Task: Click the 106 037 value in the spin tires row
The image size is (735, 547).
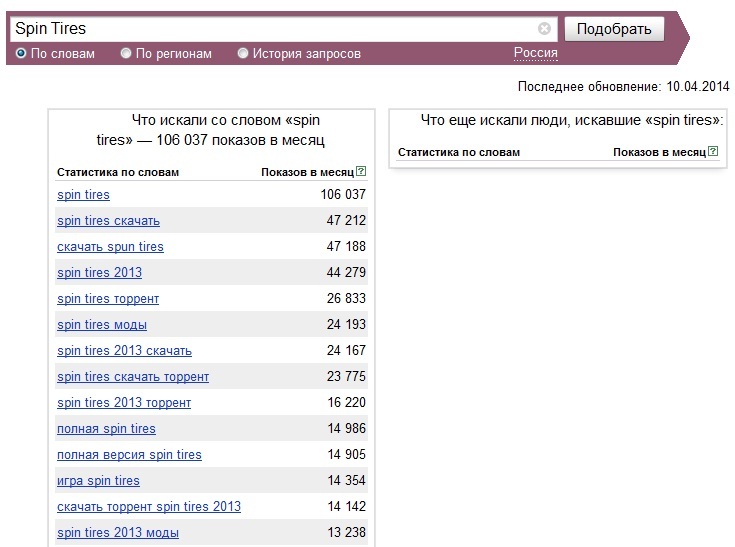Action: tap(343, 194)
